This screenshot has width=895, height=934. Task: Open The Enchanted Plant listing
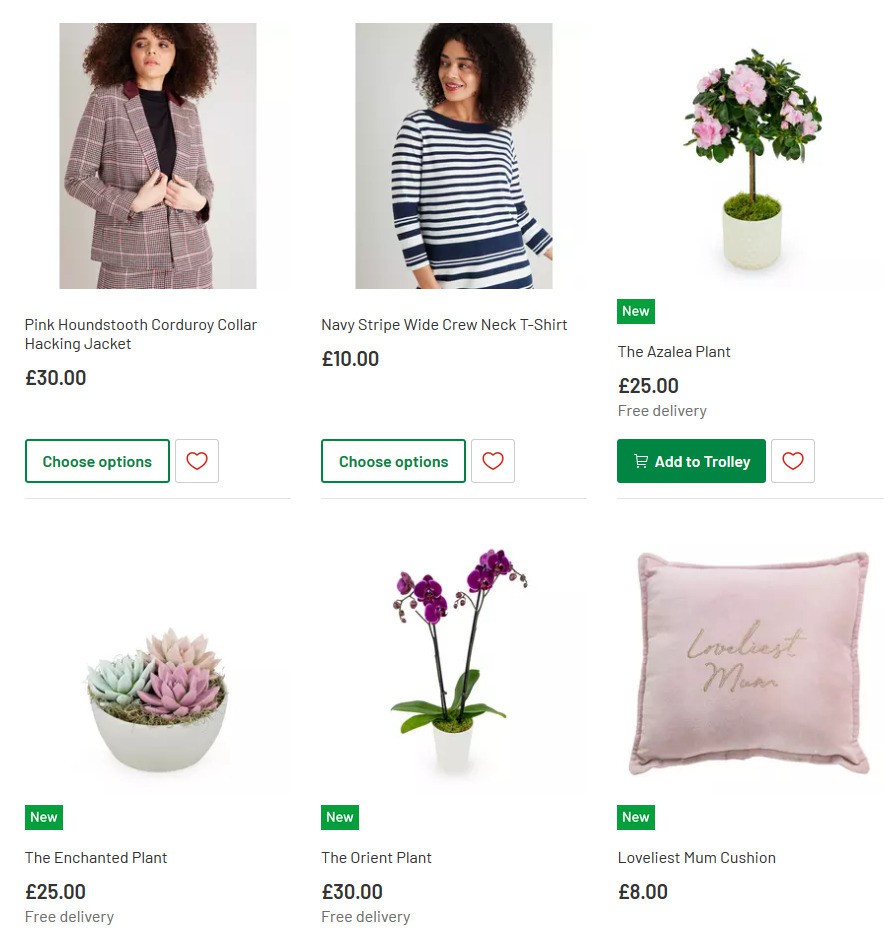(x=96, y=857)
